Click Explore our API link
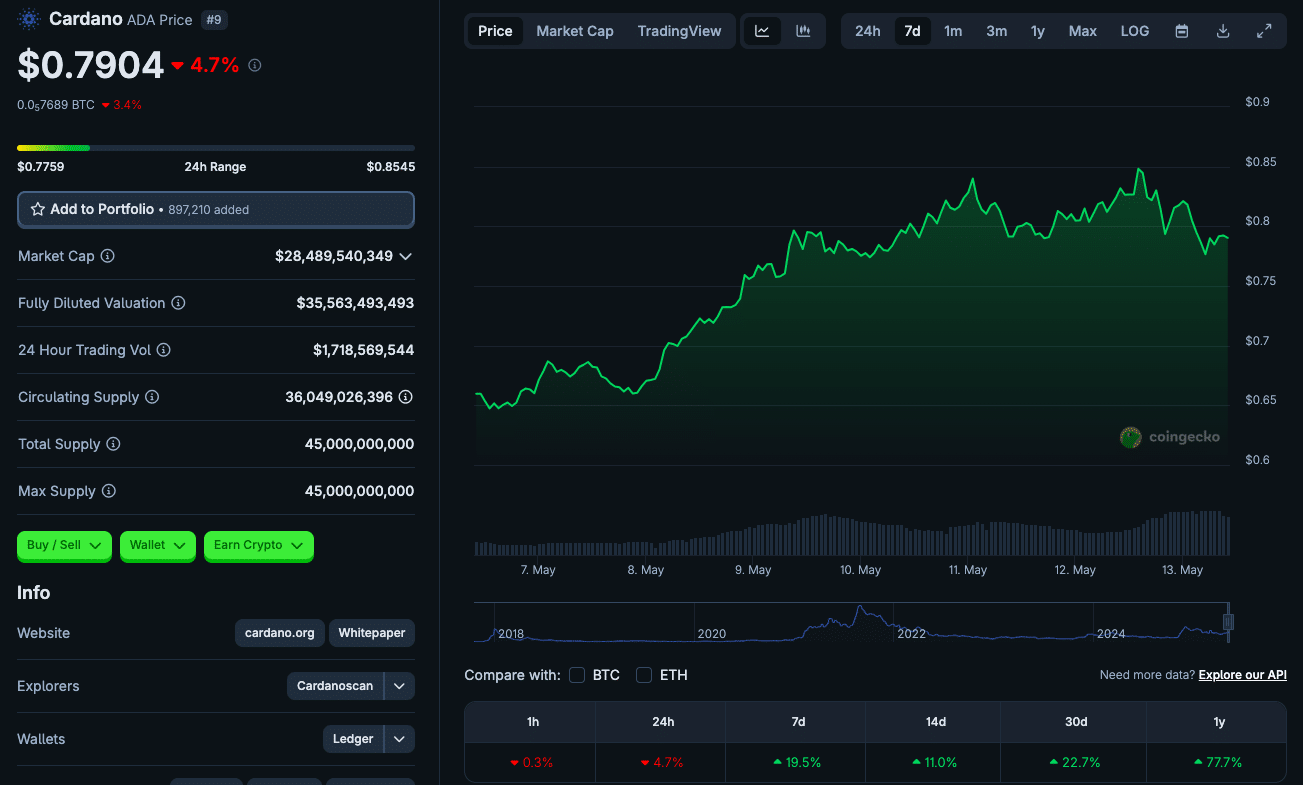 (x=1243, y=675)
